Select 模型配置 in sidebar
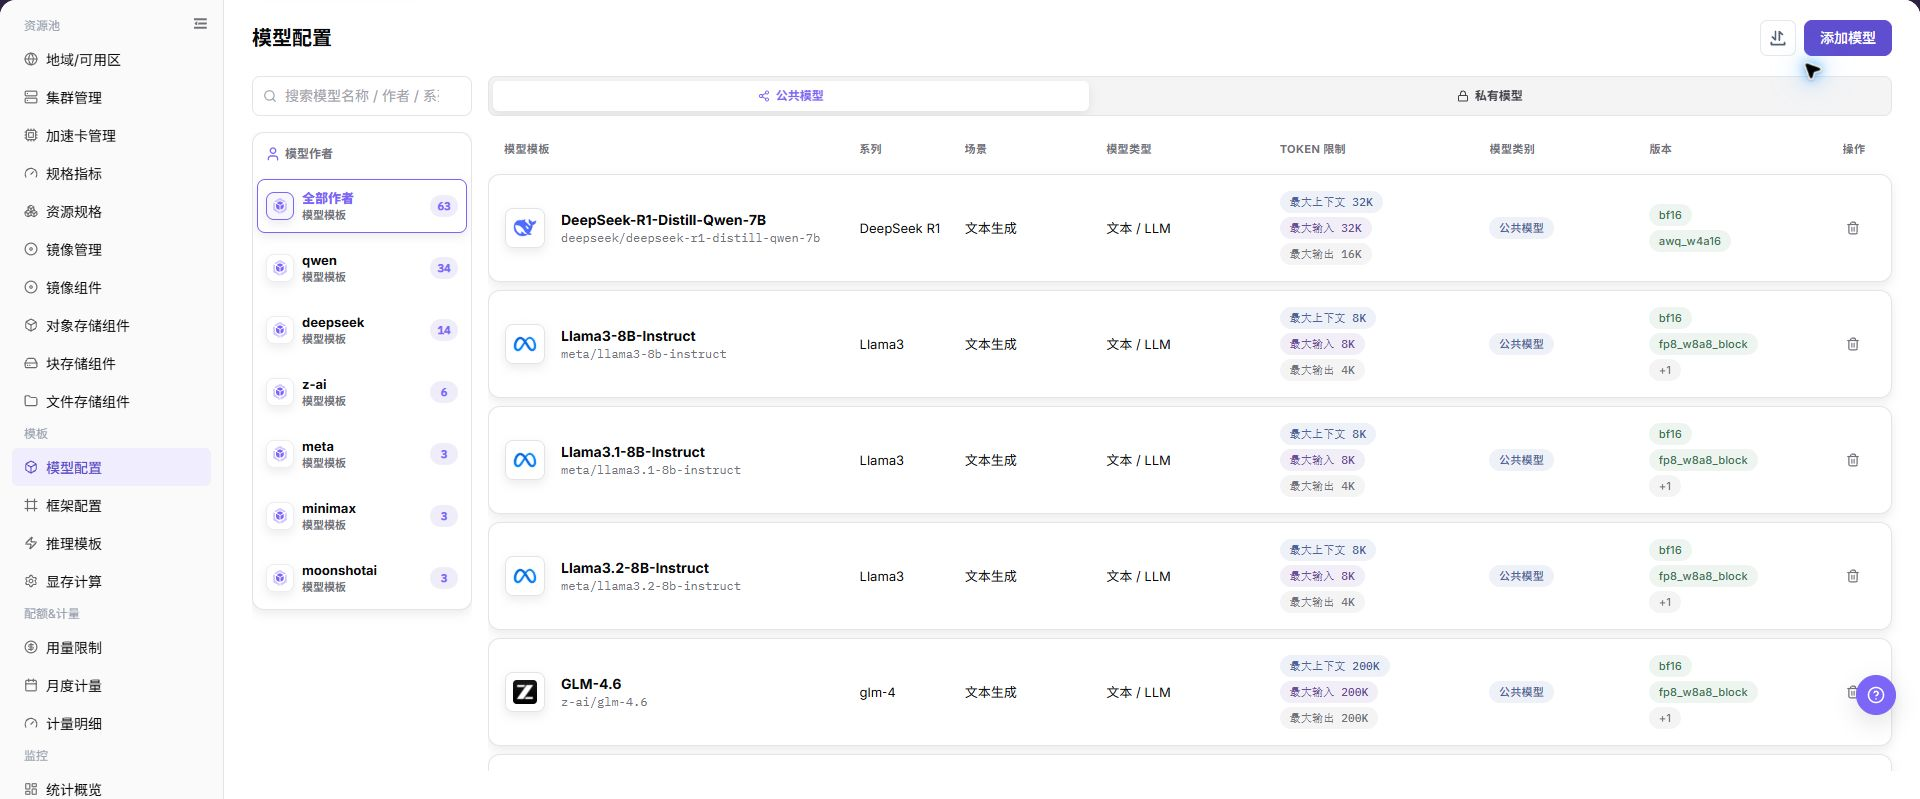 111,467
